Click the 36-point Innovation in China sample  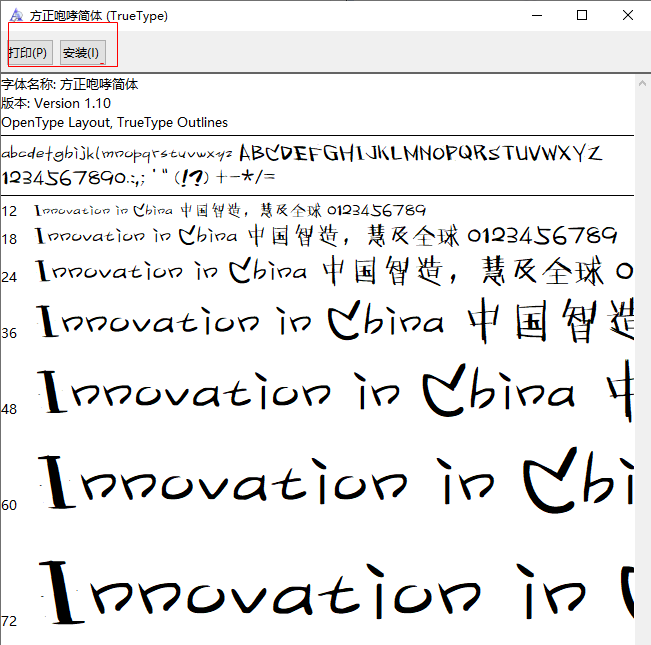click(335, 321)
